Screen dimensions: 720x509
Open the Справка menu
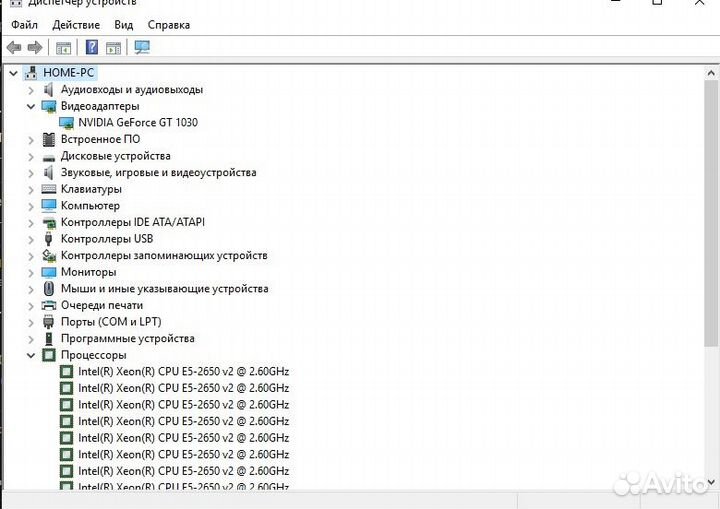click(x=168, y=24)
